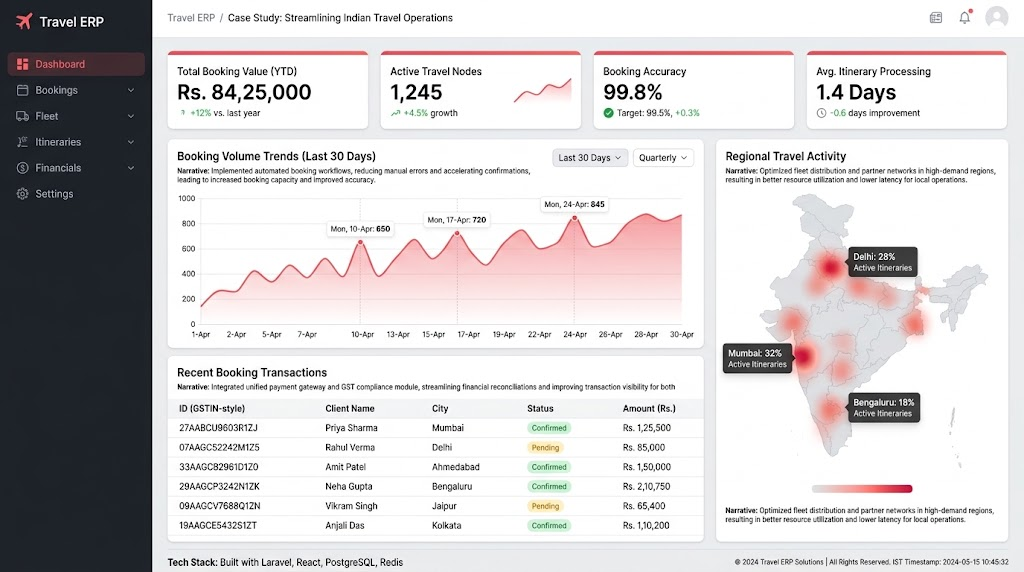Viewport: 1024px width, 572px height.
Task: Open the user profile avatar
Action: 997,17
